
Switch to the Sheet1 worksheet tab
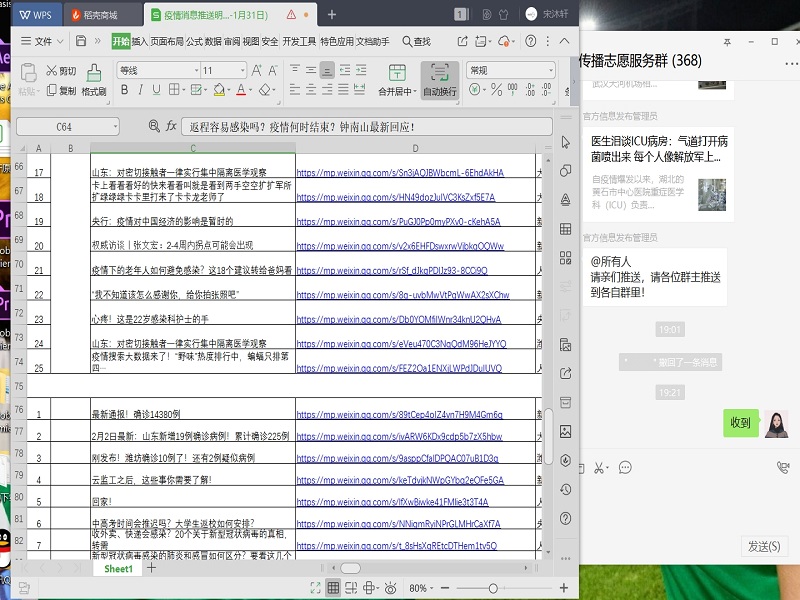coord(118,568)
